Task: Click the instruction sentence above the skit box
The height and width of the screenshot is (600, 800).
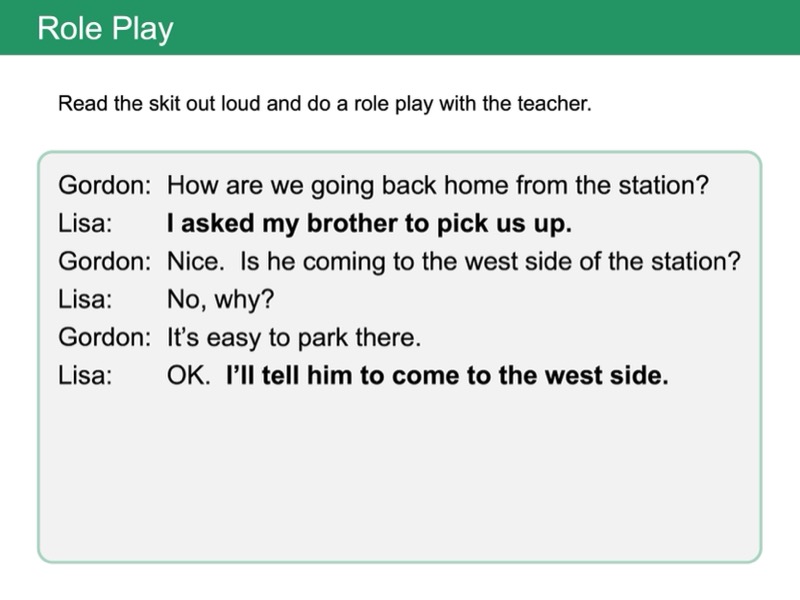Action: point(324,104)
